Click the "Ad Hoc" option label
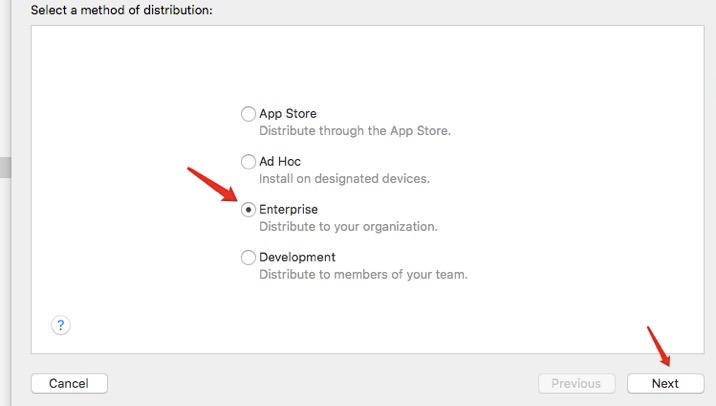This screenshot has height=406, width=716. (280, 161)
